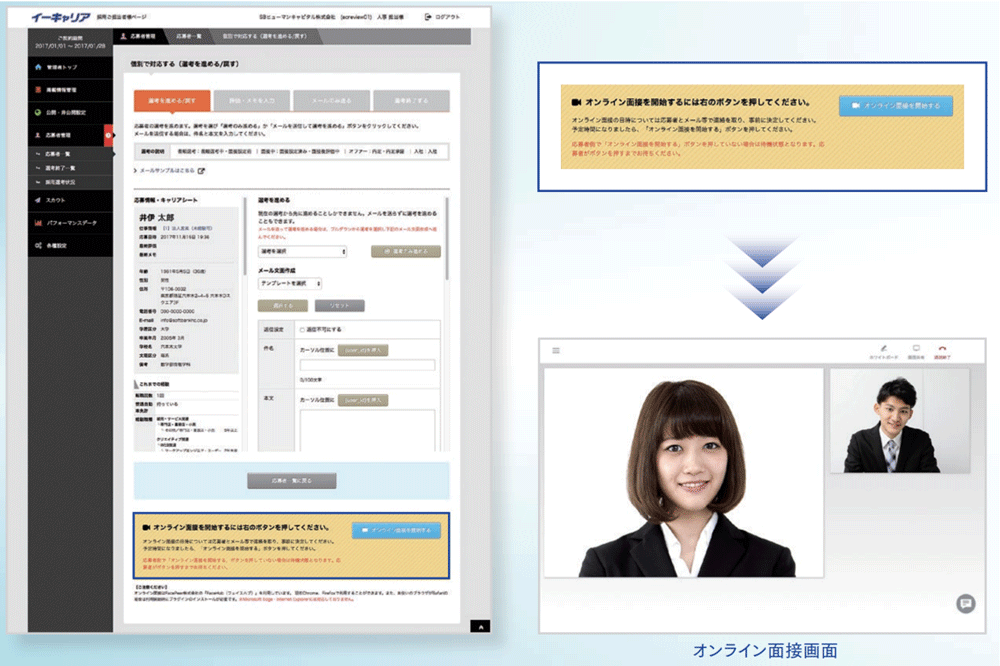Open the 選考を選択 dropdown
This screenshot has height=666, width=1000.
[x=302, y=251]
